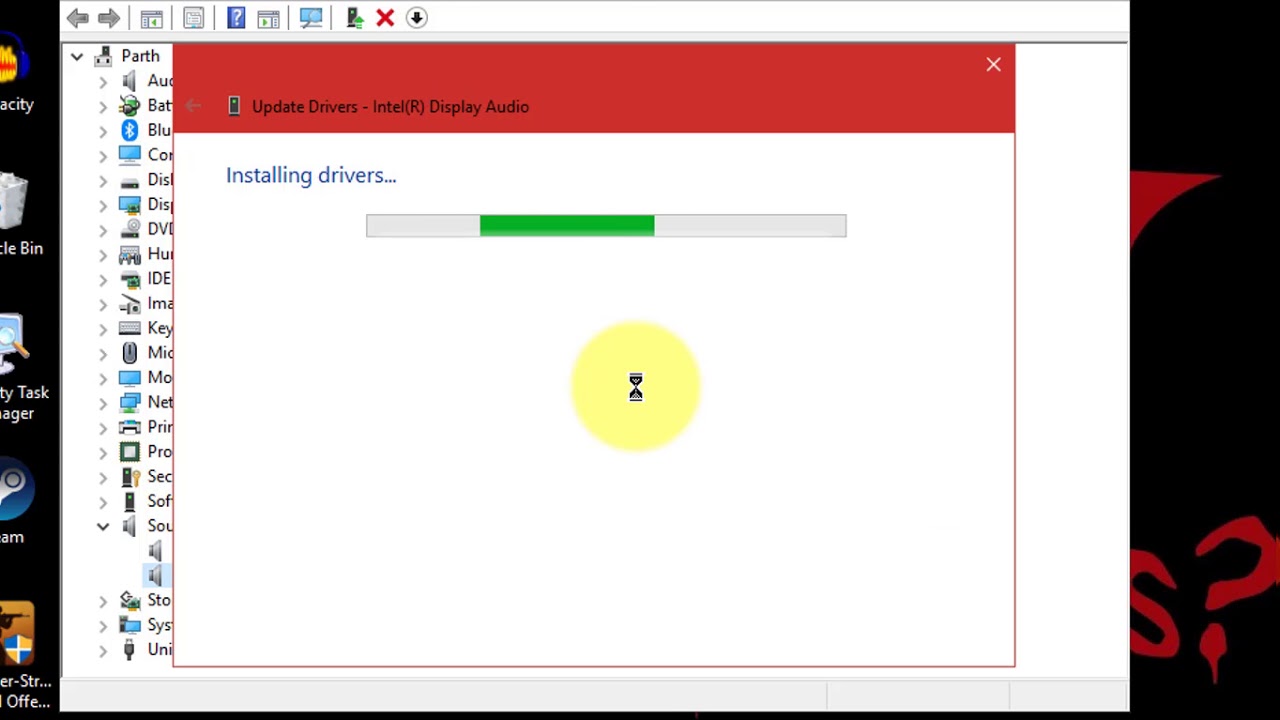
Task: Click the Back arrow in Device Manager toolbar
Action: 78,18
